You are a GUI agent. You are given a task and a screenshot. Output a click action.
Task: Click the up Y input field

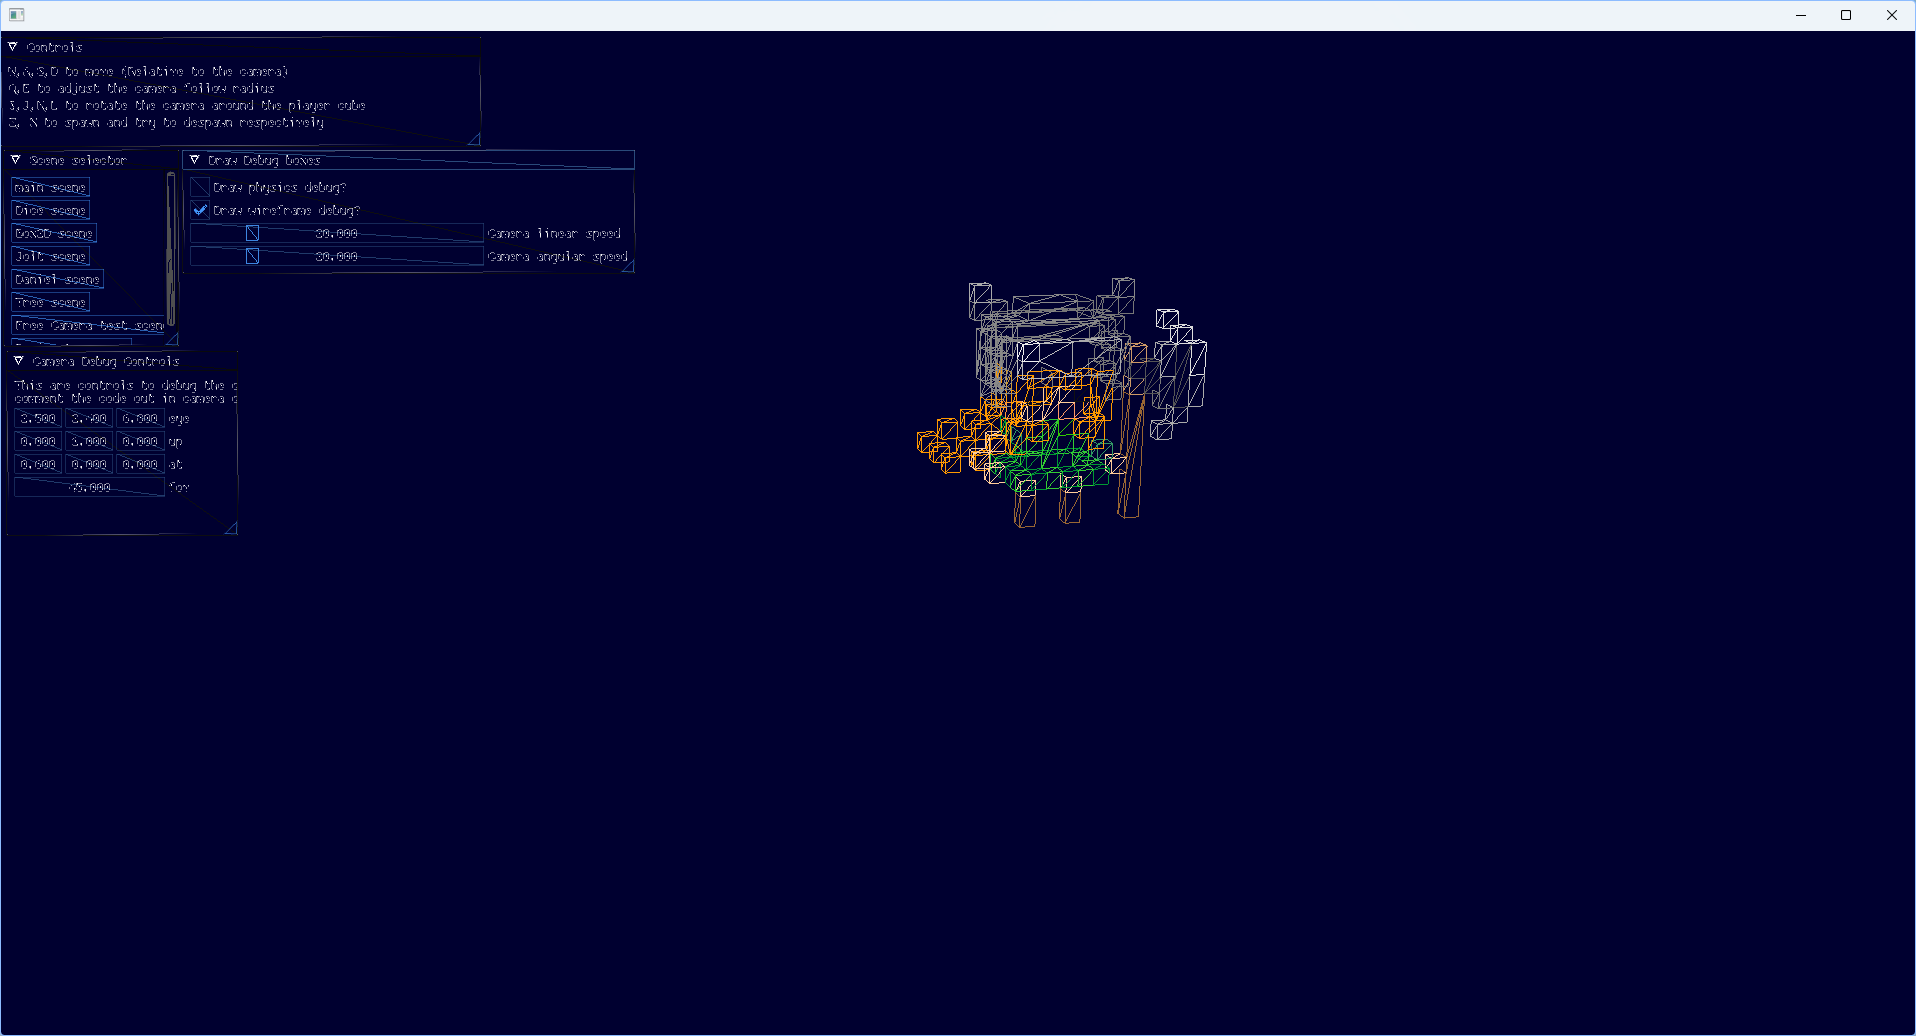coord(89,441)
